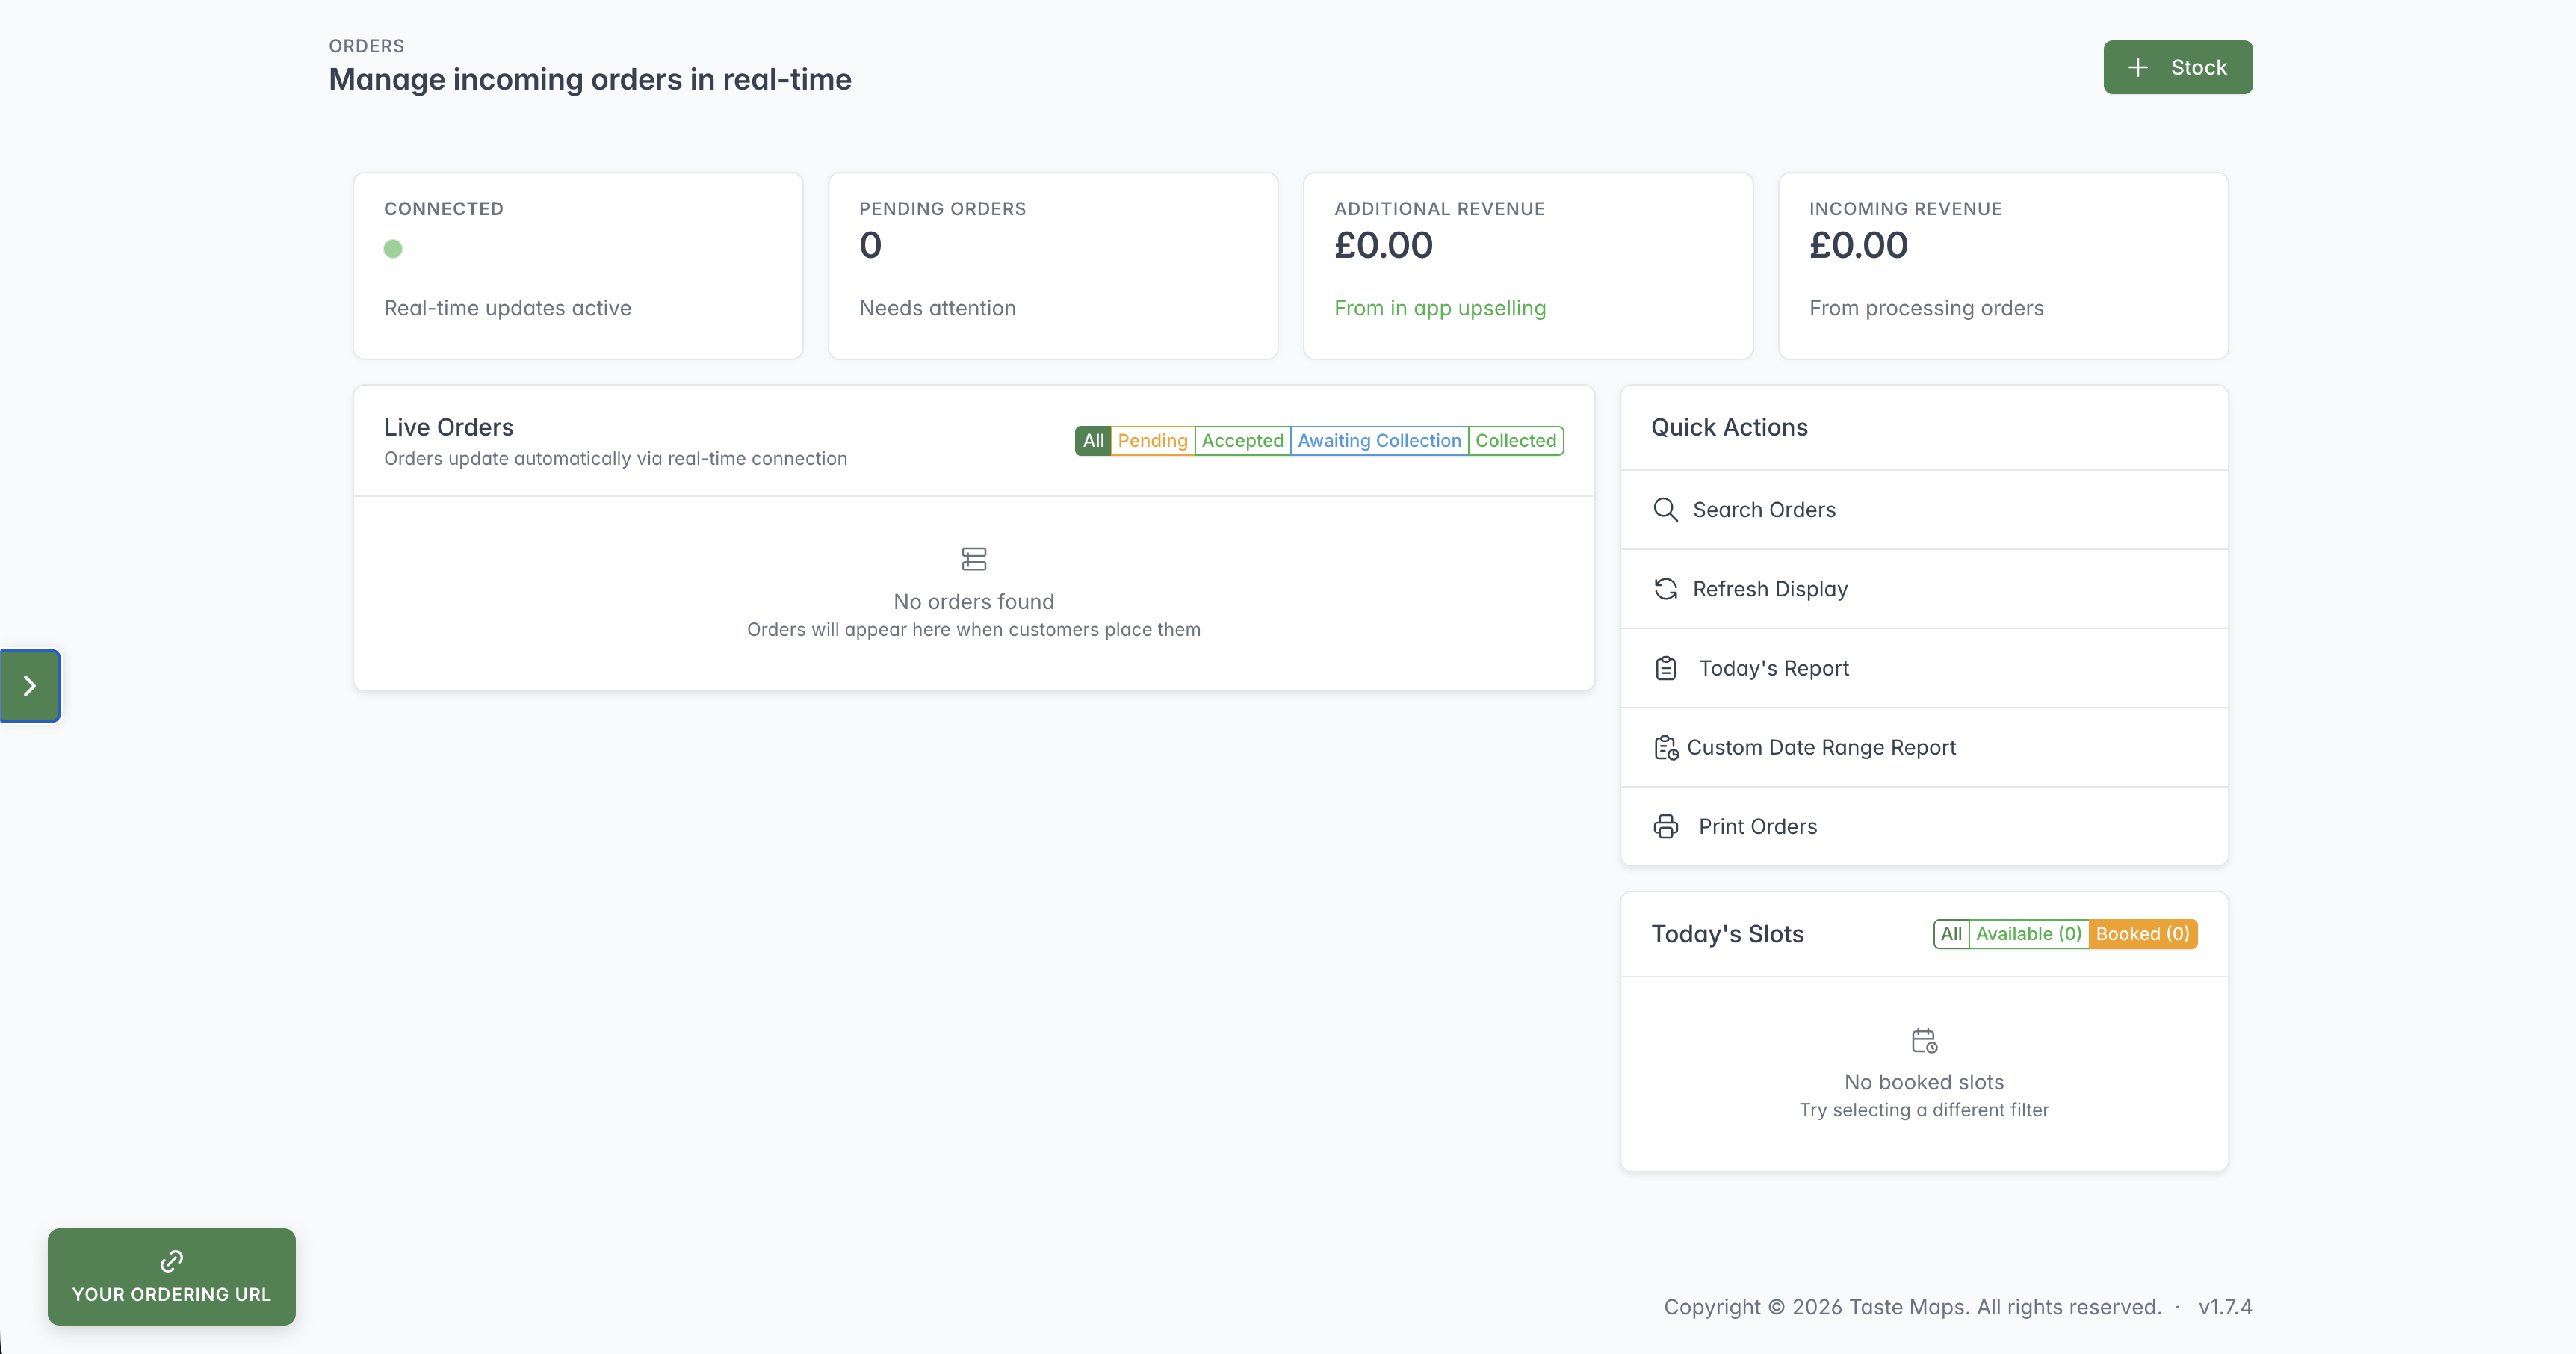Viewport: 2576px width, 1354px height.
Task: Select the Collected orders filter
Action: (1515, 441)
